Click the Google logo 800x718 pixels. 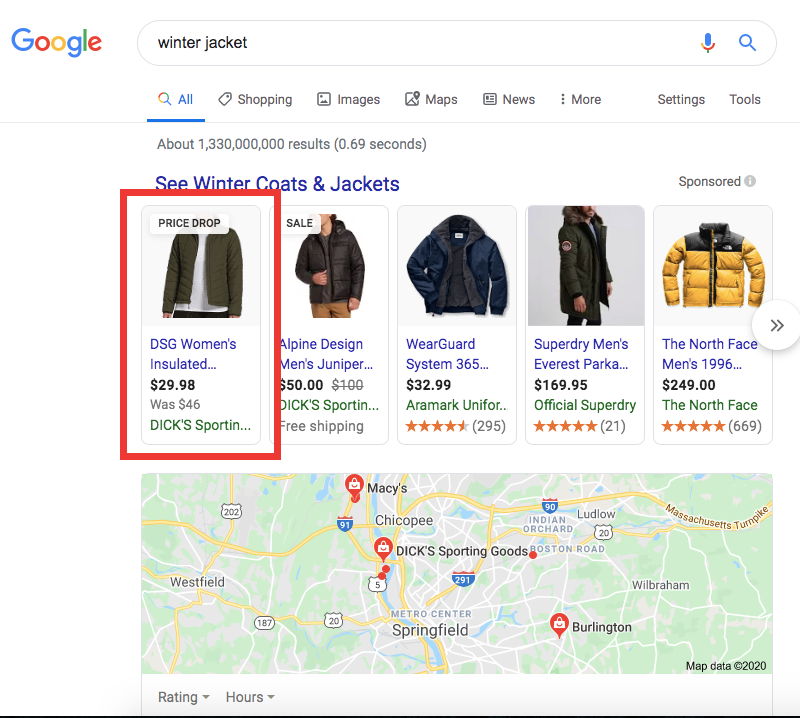click(57, 42)
